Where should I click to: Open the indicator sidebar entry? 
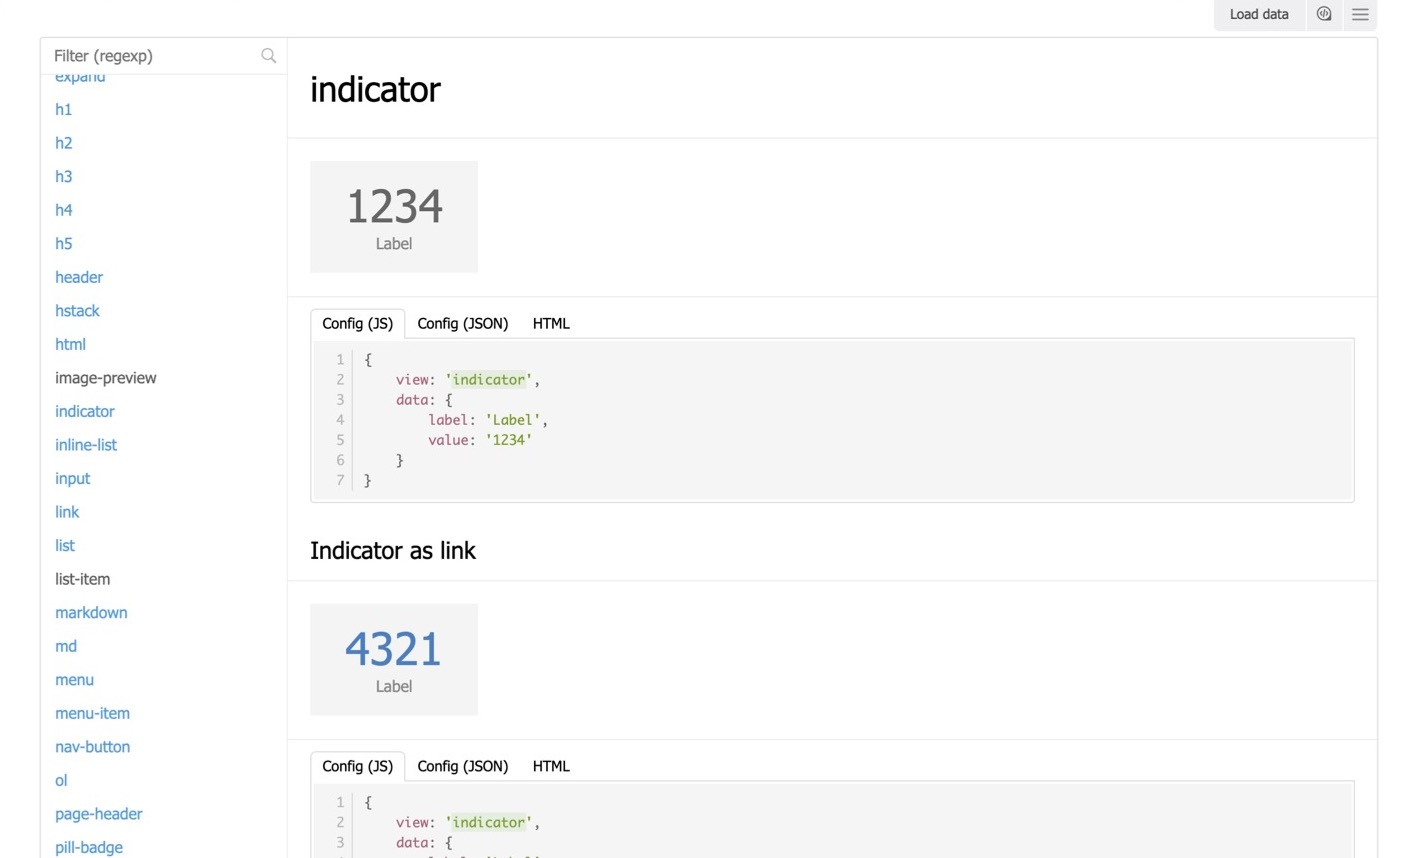coord(84,411)
